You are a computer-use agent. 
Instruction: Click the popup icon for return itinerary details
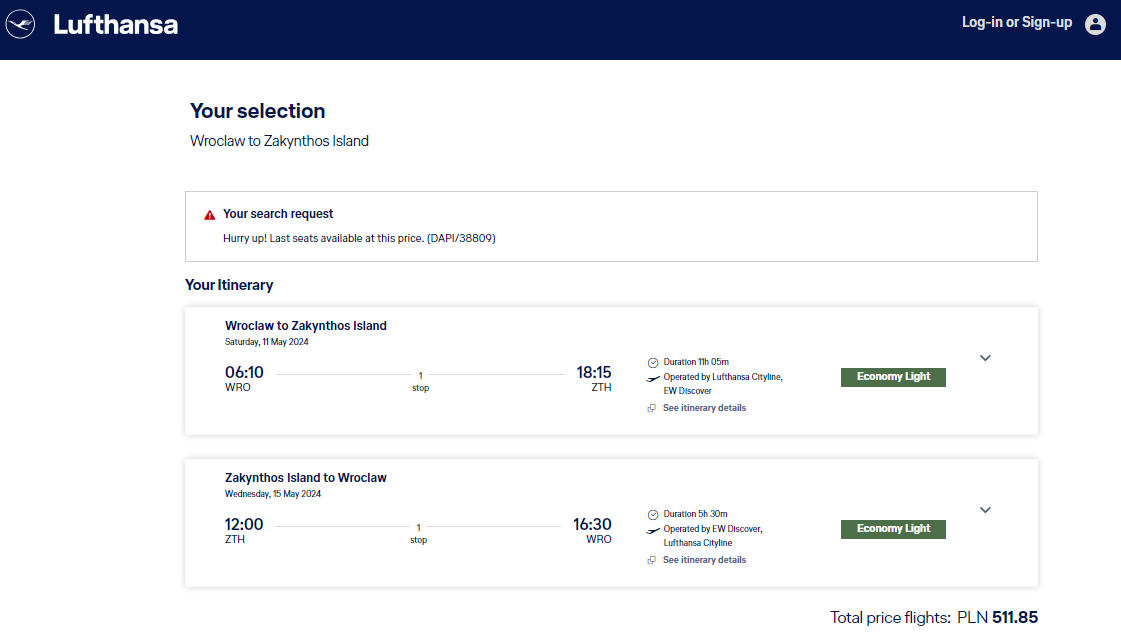click(651, 560)
